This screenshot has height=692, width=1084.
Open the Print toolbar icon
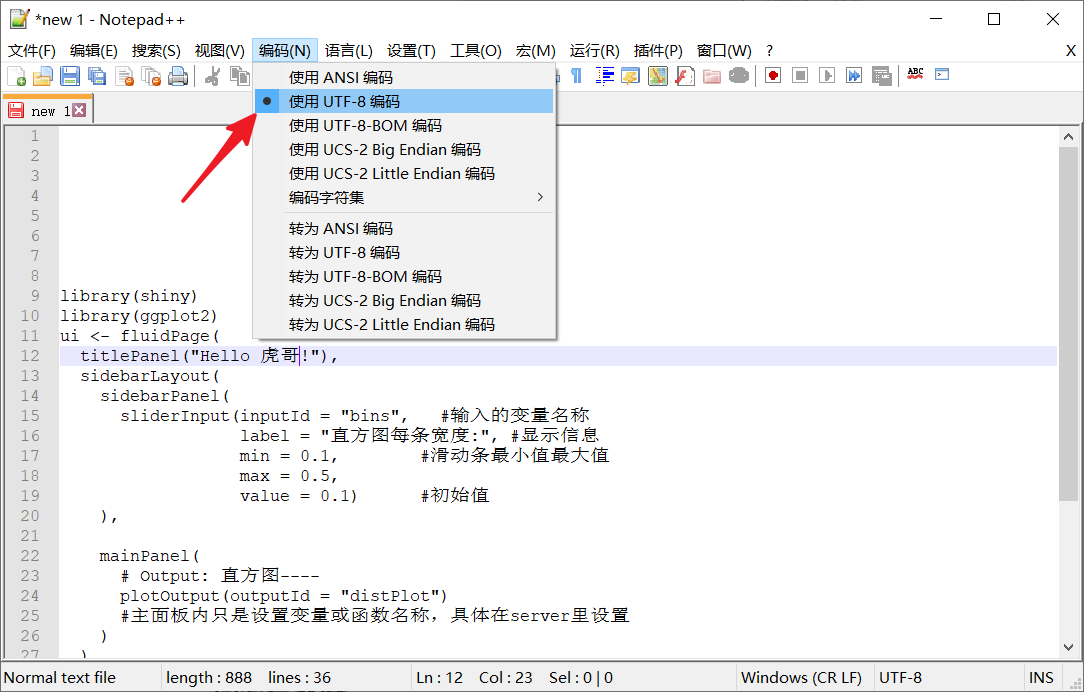[175, 74]
